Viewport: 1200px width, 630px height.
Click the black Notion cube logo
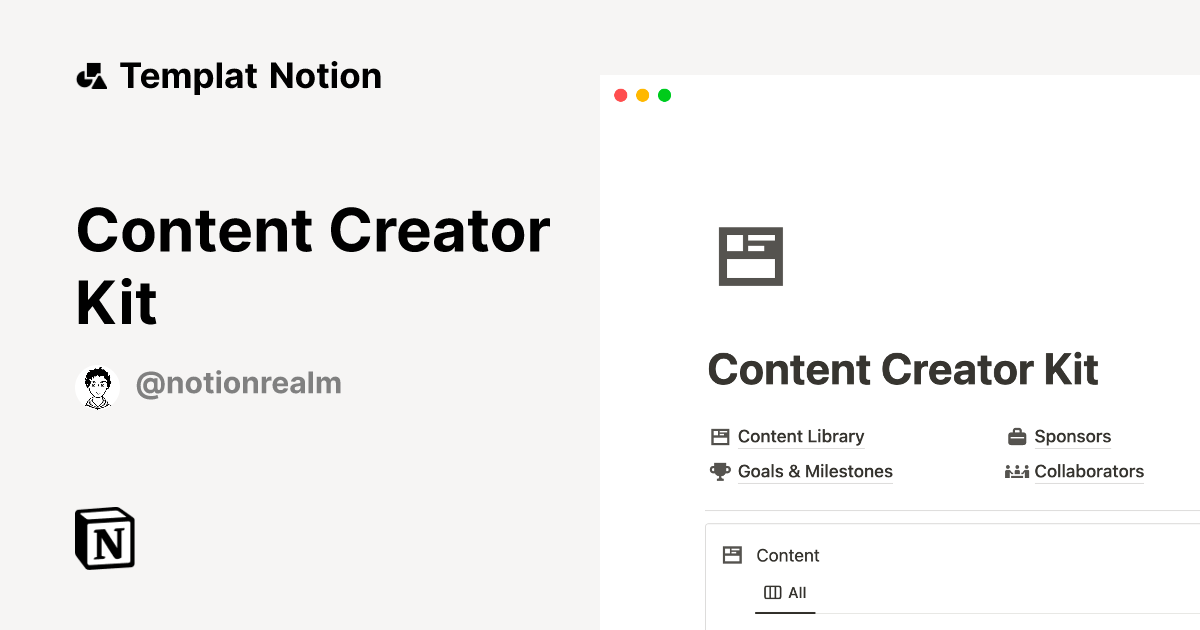click(105, 538)
